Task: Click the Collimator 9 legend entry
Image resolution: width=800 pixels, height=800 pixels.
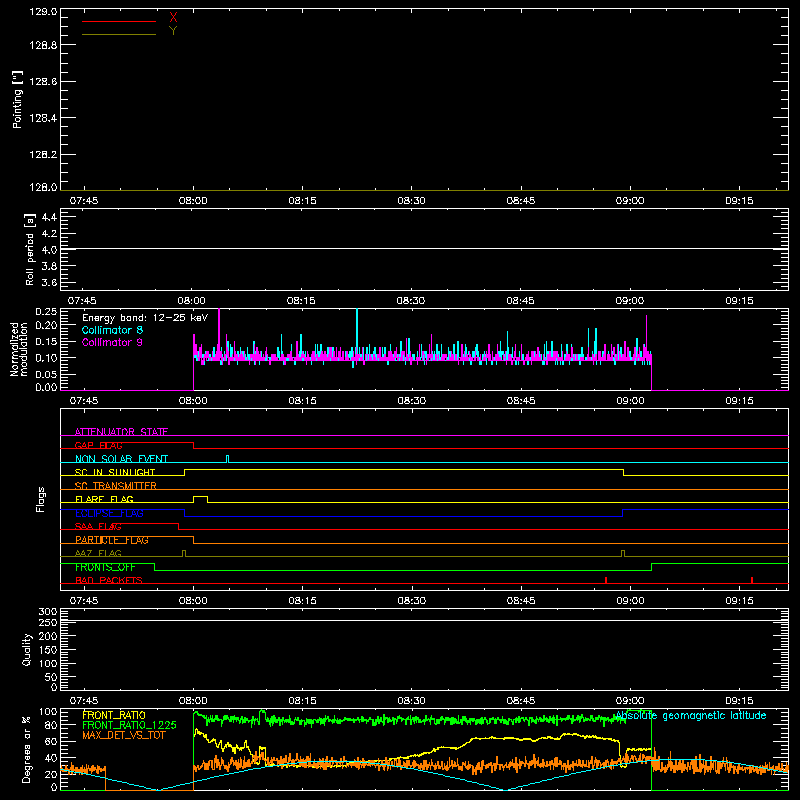Action: 112,342
